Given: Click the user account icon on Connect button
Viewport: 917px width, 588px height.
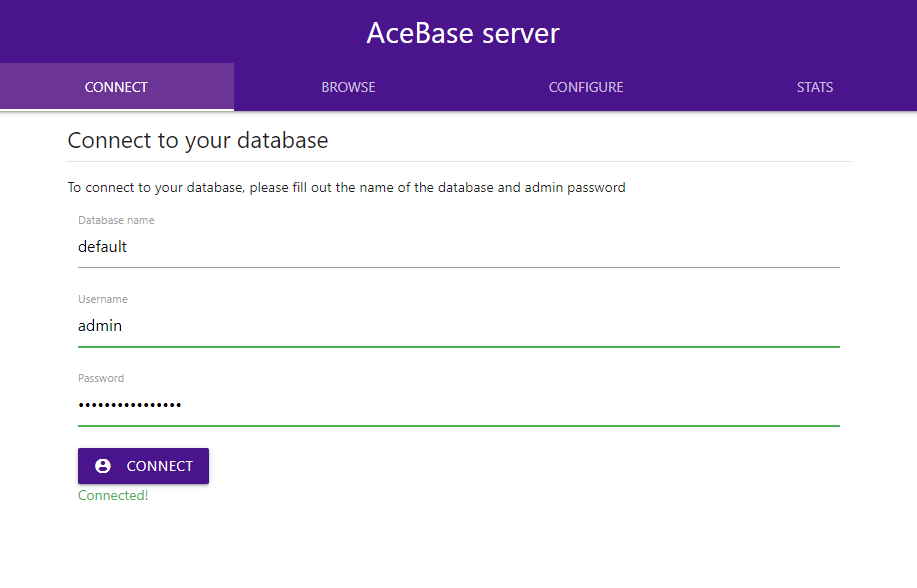Looking at the screenshot, I should pyautogui.click(x=103, y=466).
